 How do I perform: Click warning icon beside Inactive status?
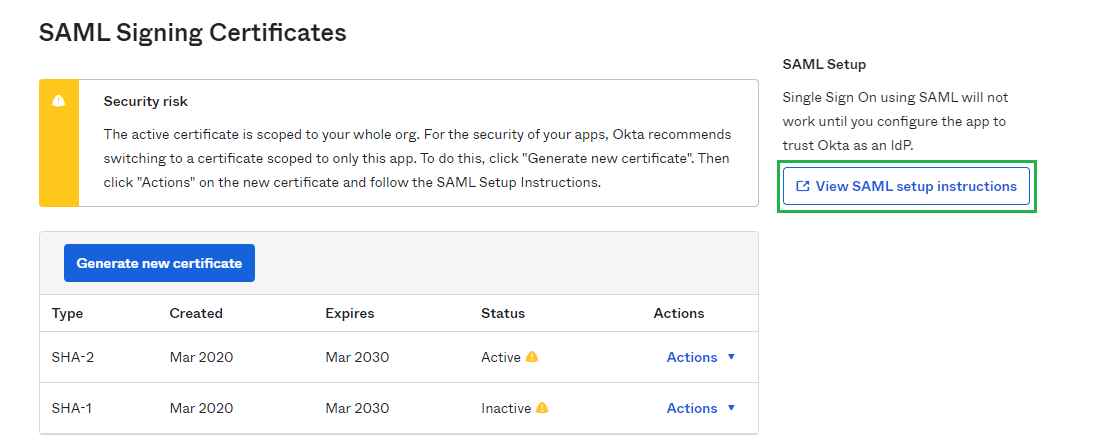[x=542, y=408]
